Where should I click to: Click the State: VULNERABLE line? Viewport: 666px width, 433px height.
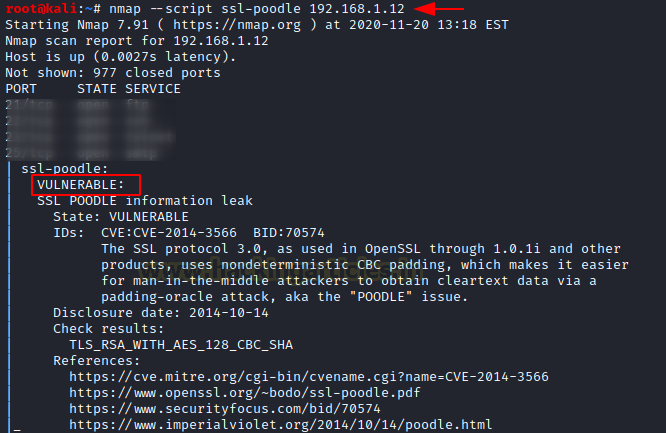tap(120, 216)
